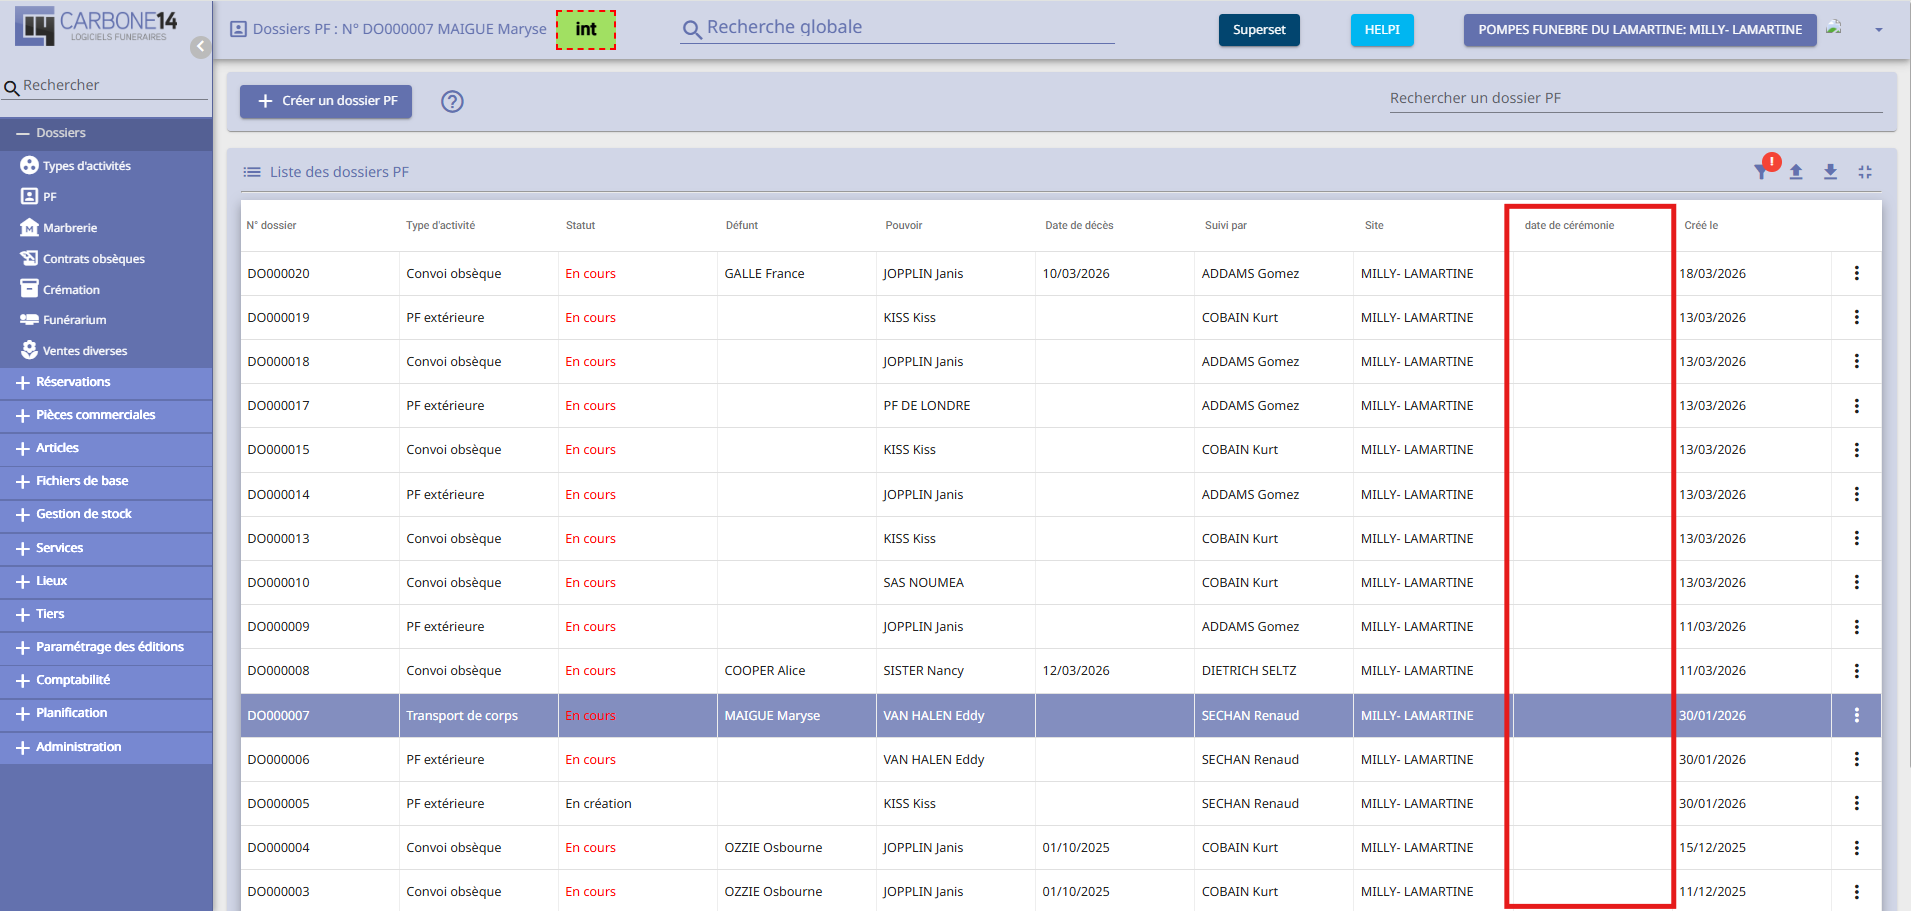Click the Créer un dossier PF button
This screenshot has width=1911, height=911.
[326, 101]
